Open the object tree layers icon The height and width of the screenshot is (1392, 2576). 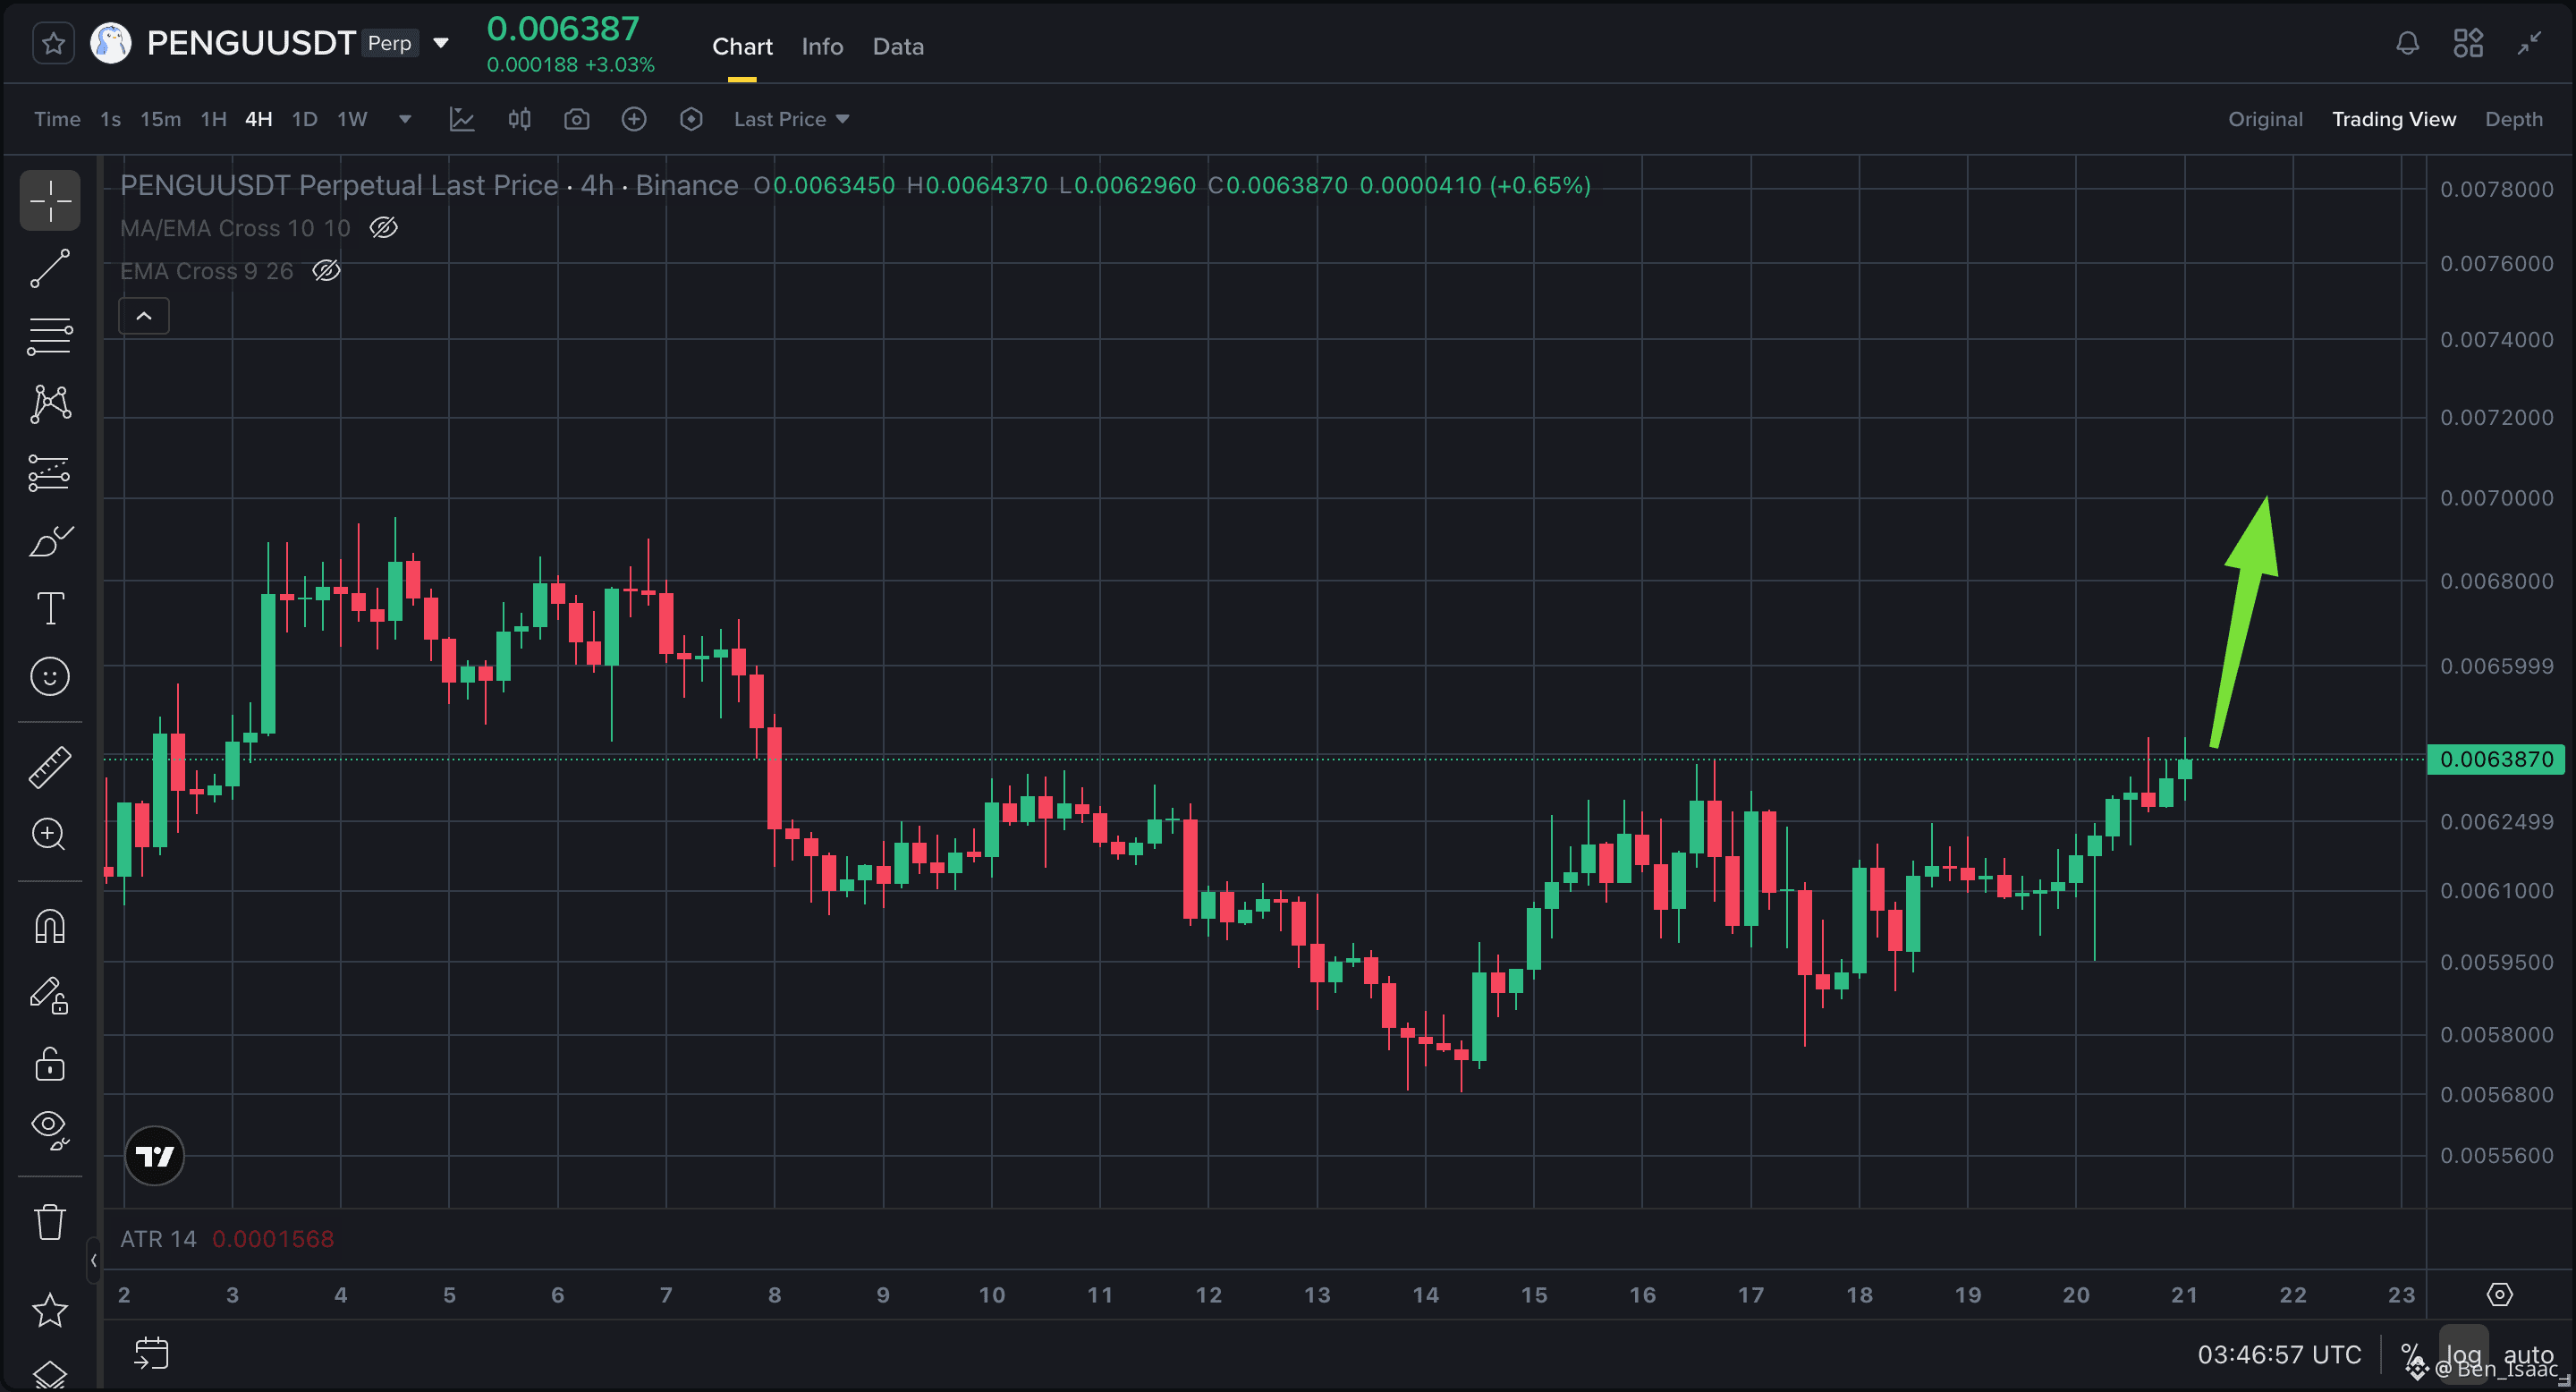pos(50,1376)
